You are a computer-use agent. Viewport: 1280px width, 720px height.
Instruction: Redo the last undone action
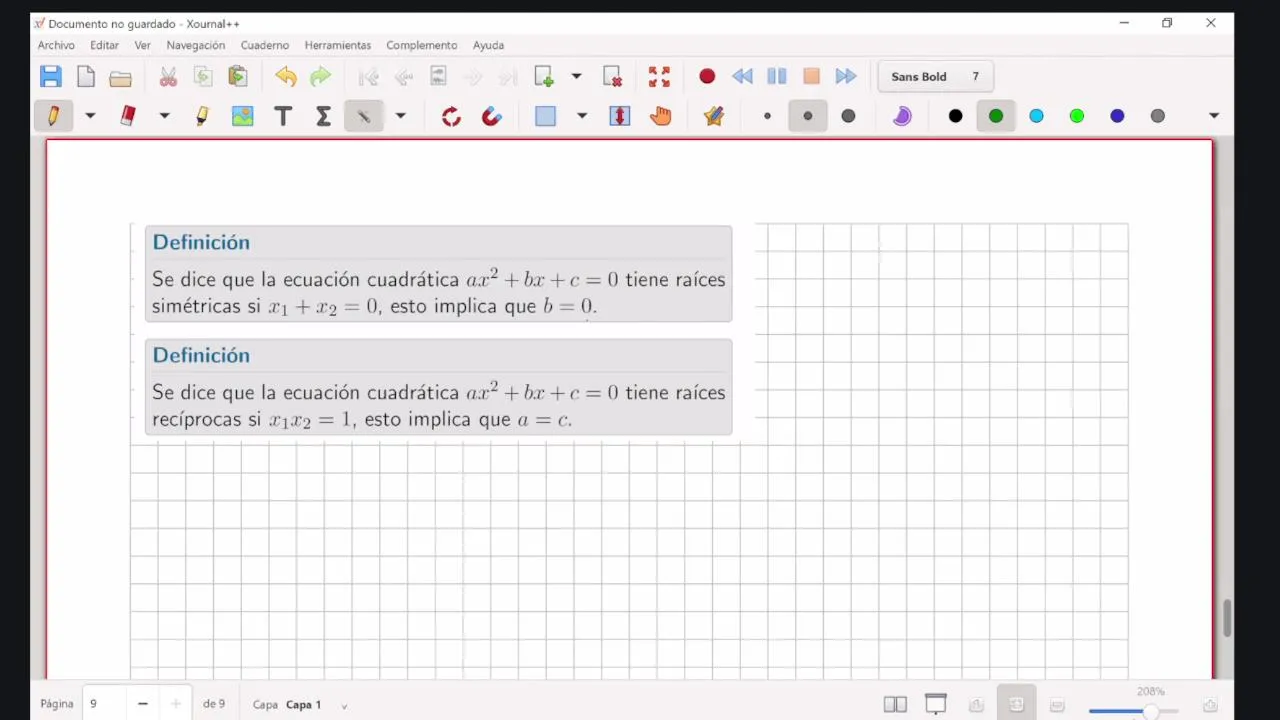[x=320, y=77]
